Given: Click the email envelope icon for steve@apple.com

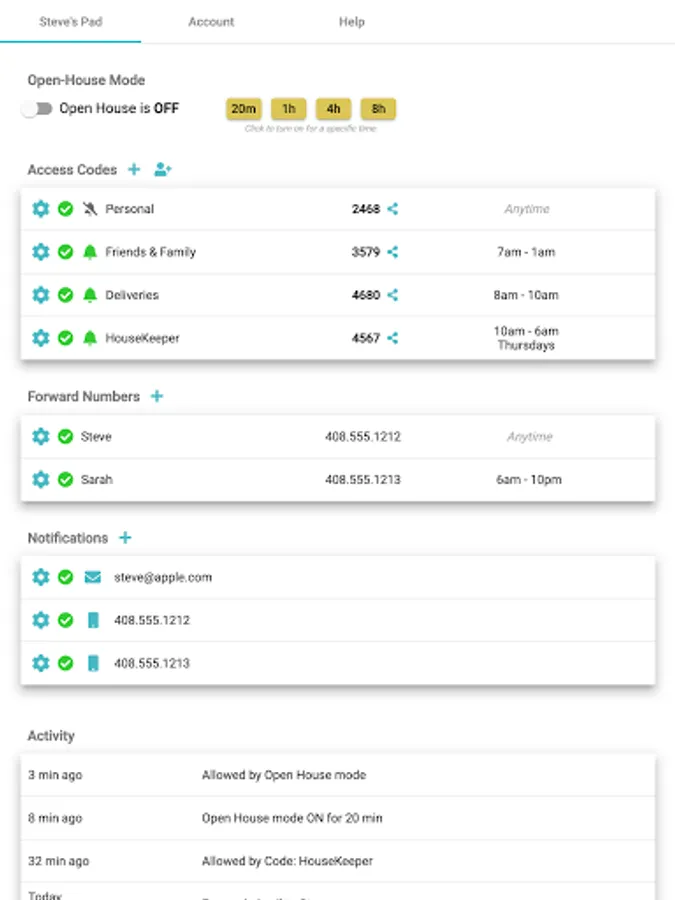Looking at the screenshot, I should [x=92, y=577].
